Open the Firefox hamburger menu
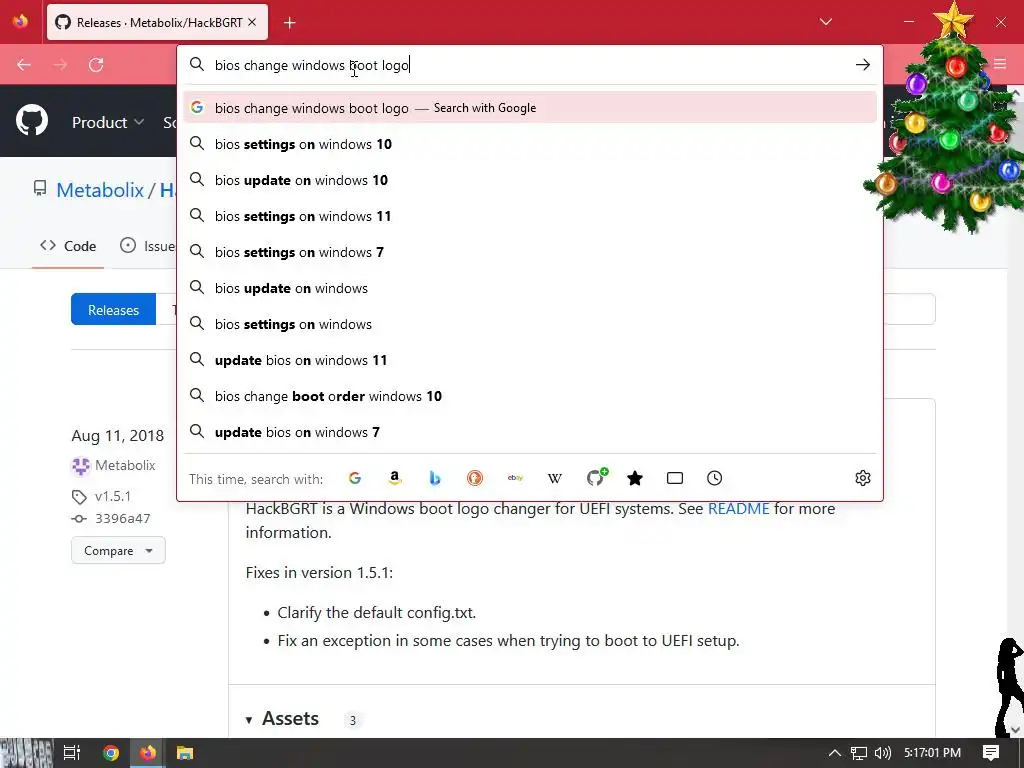 pos(1000,64)
